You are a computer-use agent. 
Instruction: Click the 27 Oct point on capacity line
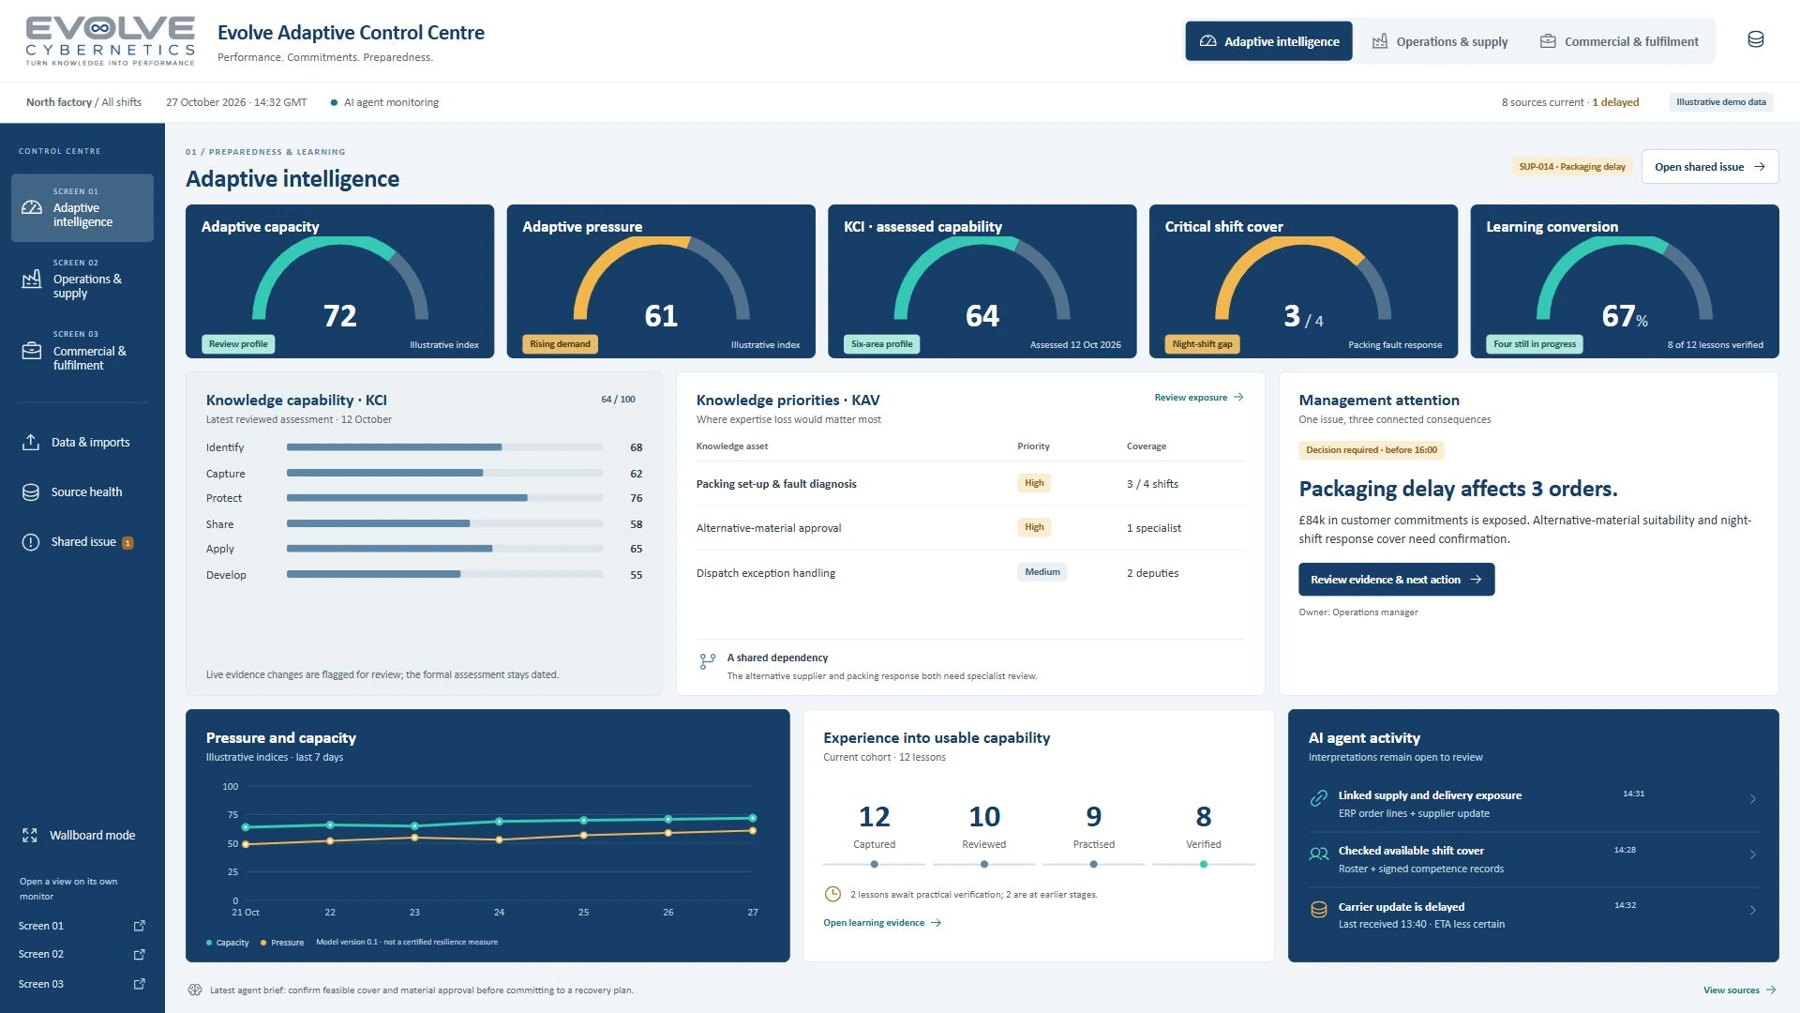pyautogui.click(x=752, y=818)
